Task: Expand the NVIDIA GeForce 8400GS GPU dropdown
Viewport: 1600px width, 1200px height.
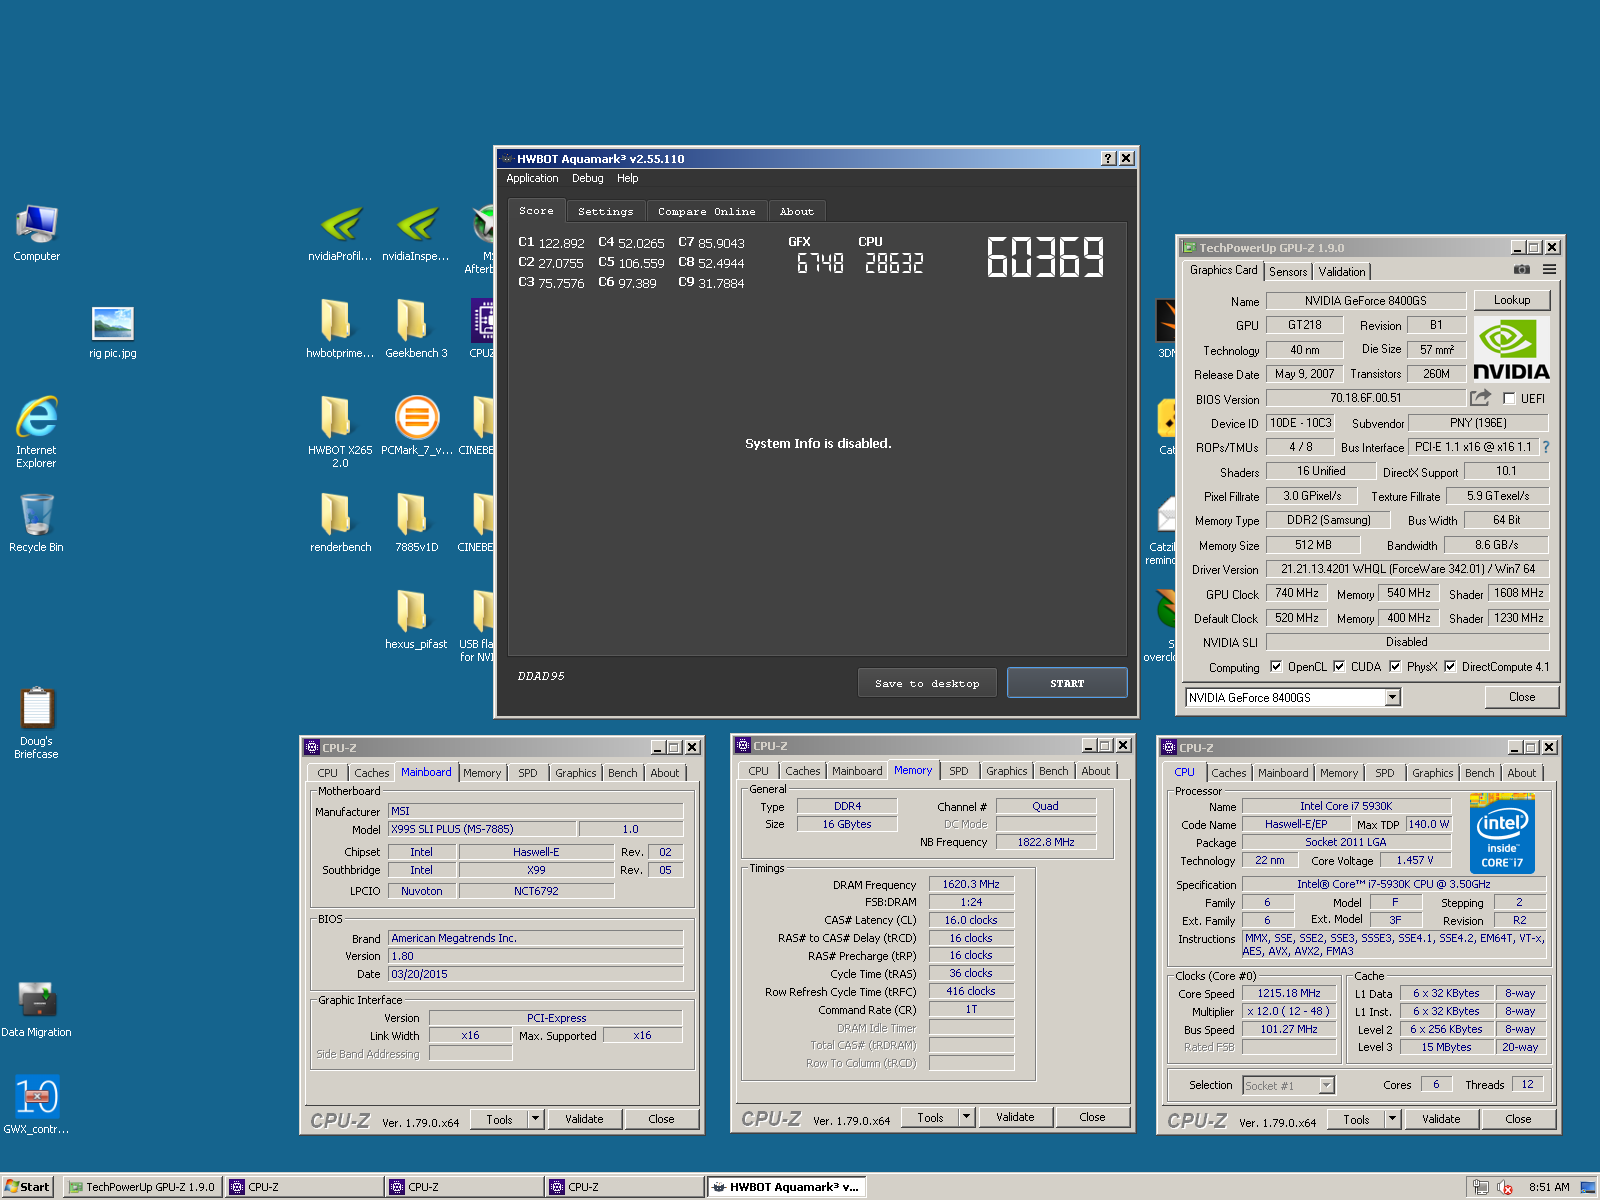Action: click(1392, 698)
